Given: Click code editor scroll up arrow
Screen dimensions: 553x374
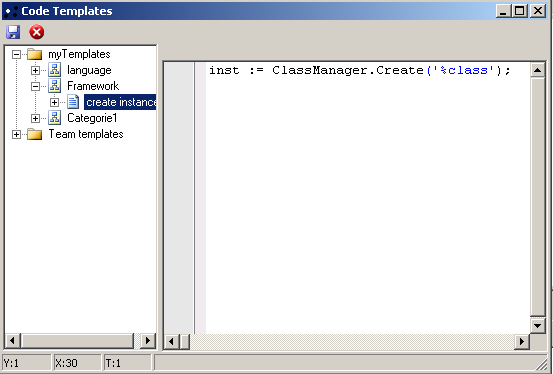Looking at the screenshot, I should pyautogui.click(x=537, y=70).
